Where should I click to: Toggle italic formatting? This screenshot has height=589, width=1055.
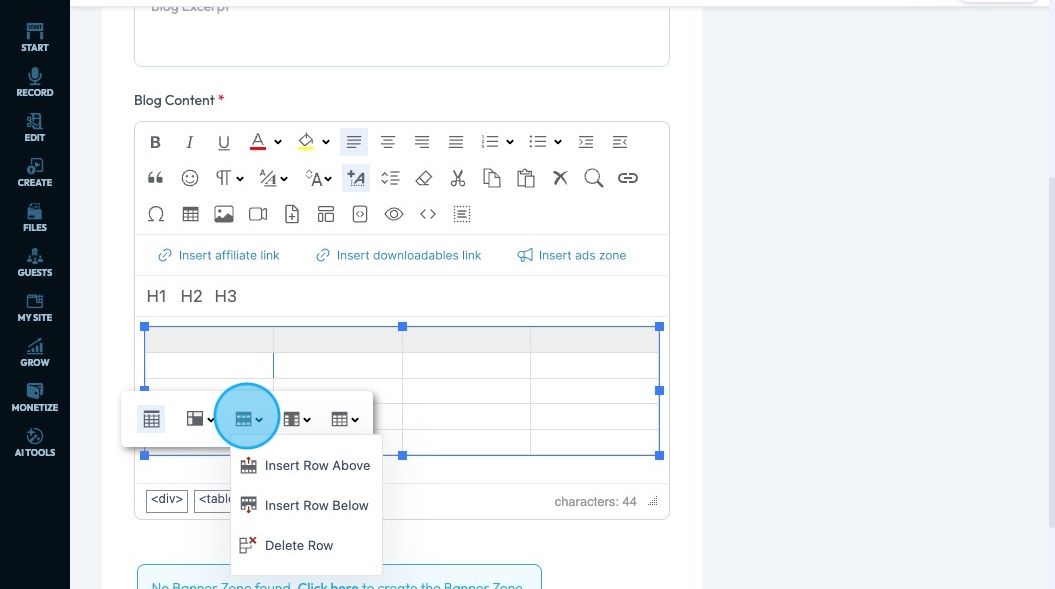point(190,142)
